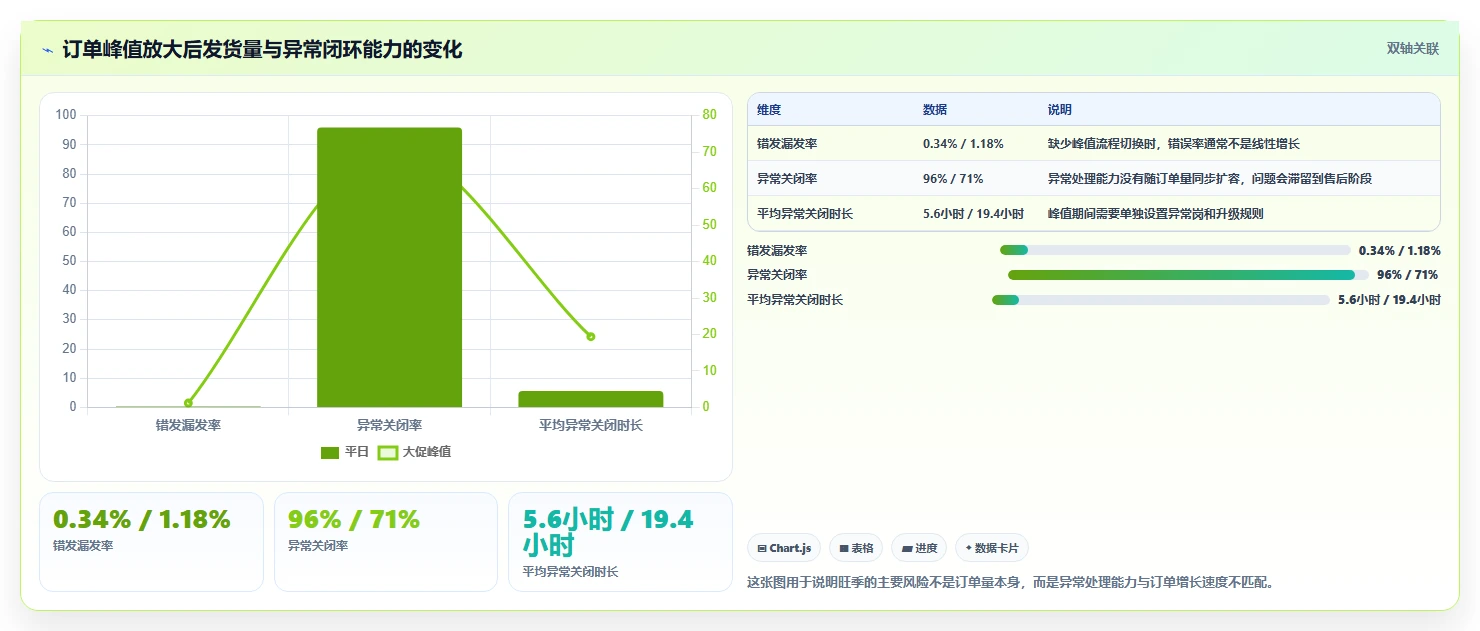
Task: Toggle the 平日 legend swatch
Action: point(330,453)
